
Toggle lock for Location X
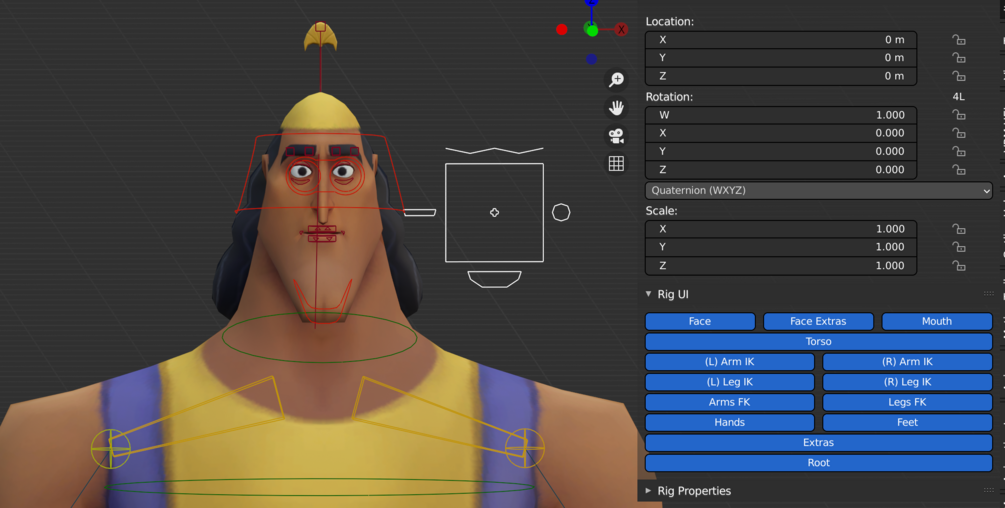958,40
